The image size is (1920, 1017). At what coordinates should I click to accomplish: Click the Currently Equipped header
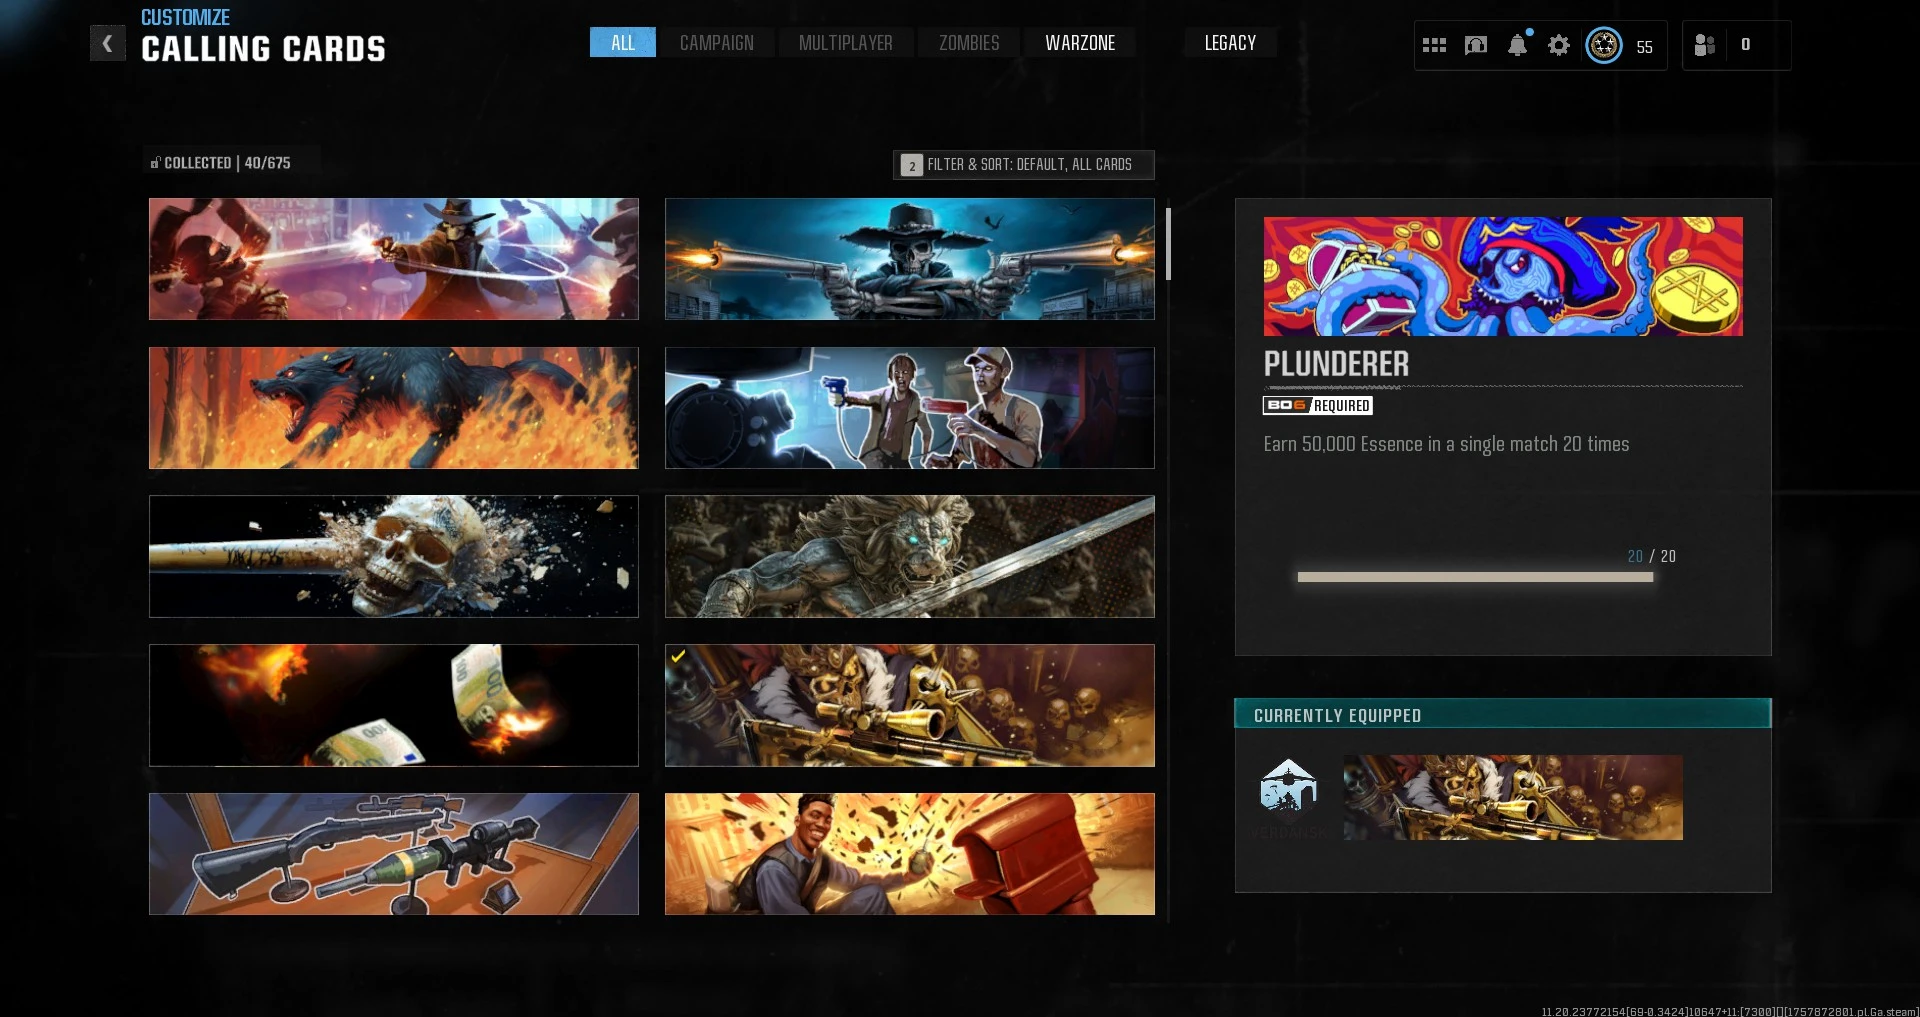click(1503, 714)
